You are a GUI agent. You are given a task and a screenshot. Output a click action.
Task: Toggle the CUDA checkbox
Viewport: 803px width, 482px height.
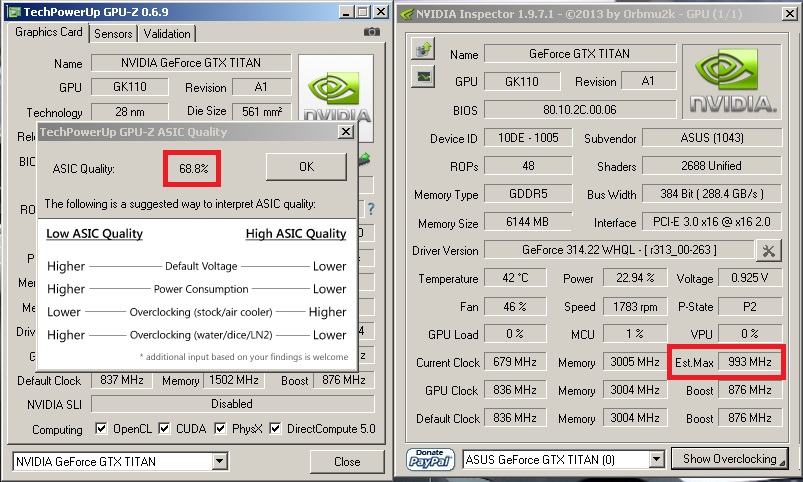(164, 428)
